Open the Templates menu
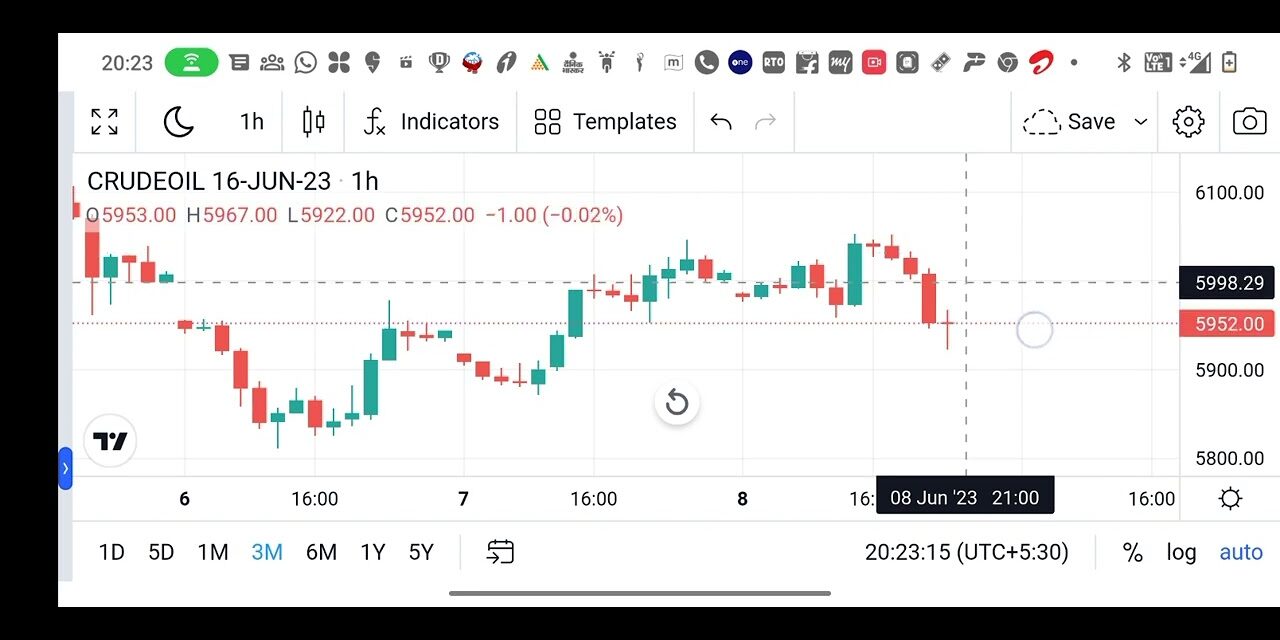The image size is (1280, 640). click(605, 122)
